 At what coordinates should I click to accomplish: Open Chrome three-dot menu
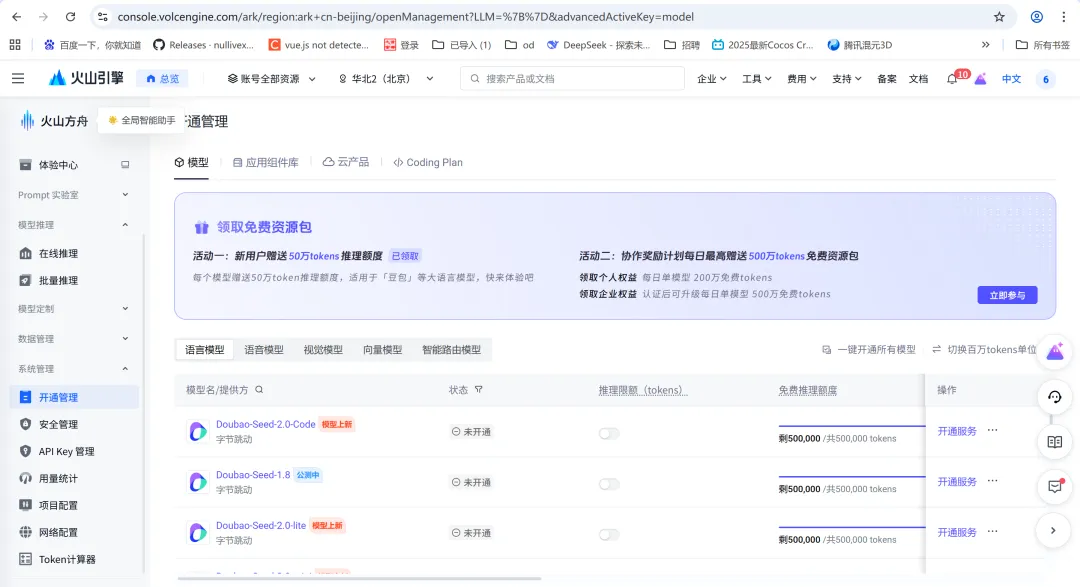1063,17
